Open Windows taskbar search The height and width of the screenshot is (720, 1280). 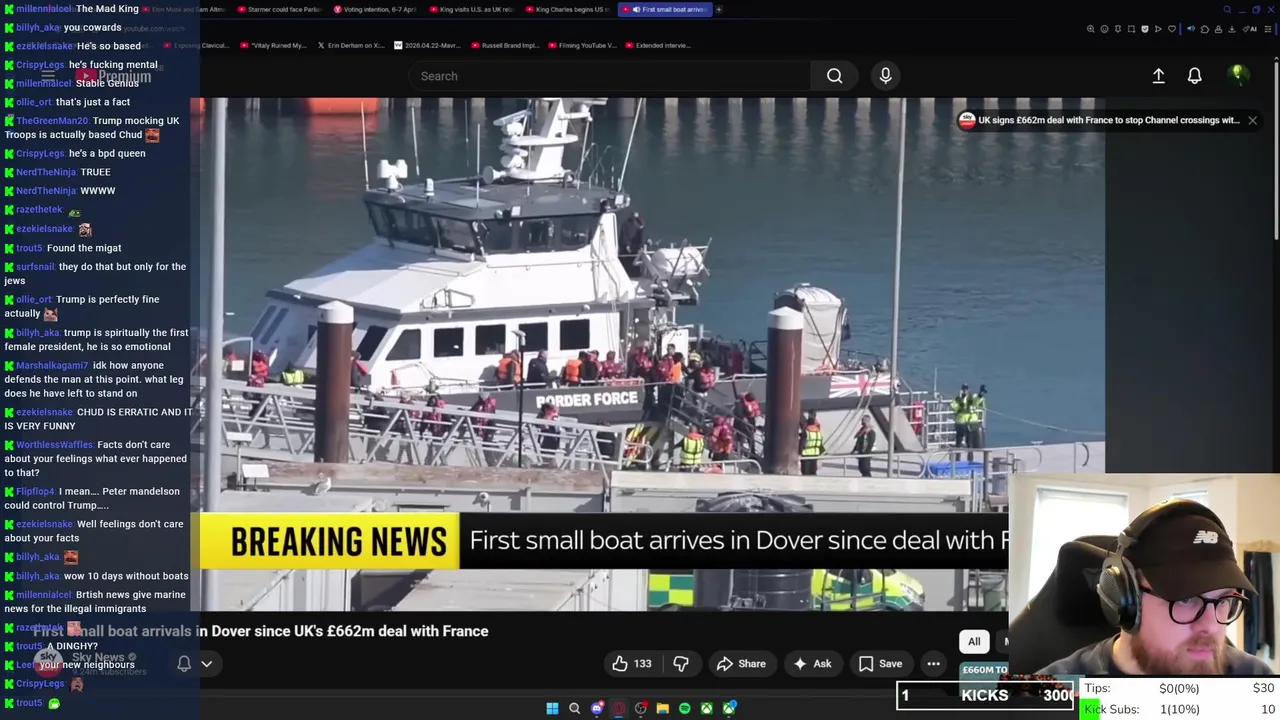(x=574, y=708)
